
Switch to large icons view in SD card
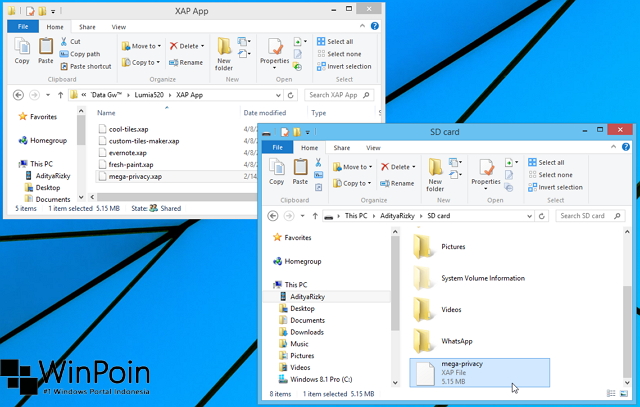[624, 394]
